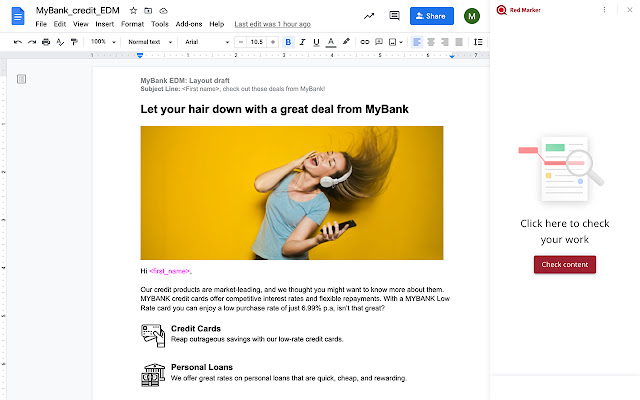Open the View menu

(81, 24)
